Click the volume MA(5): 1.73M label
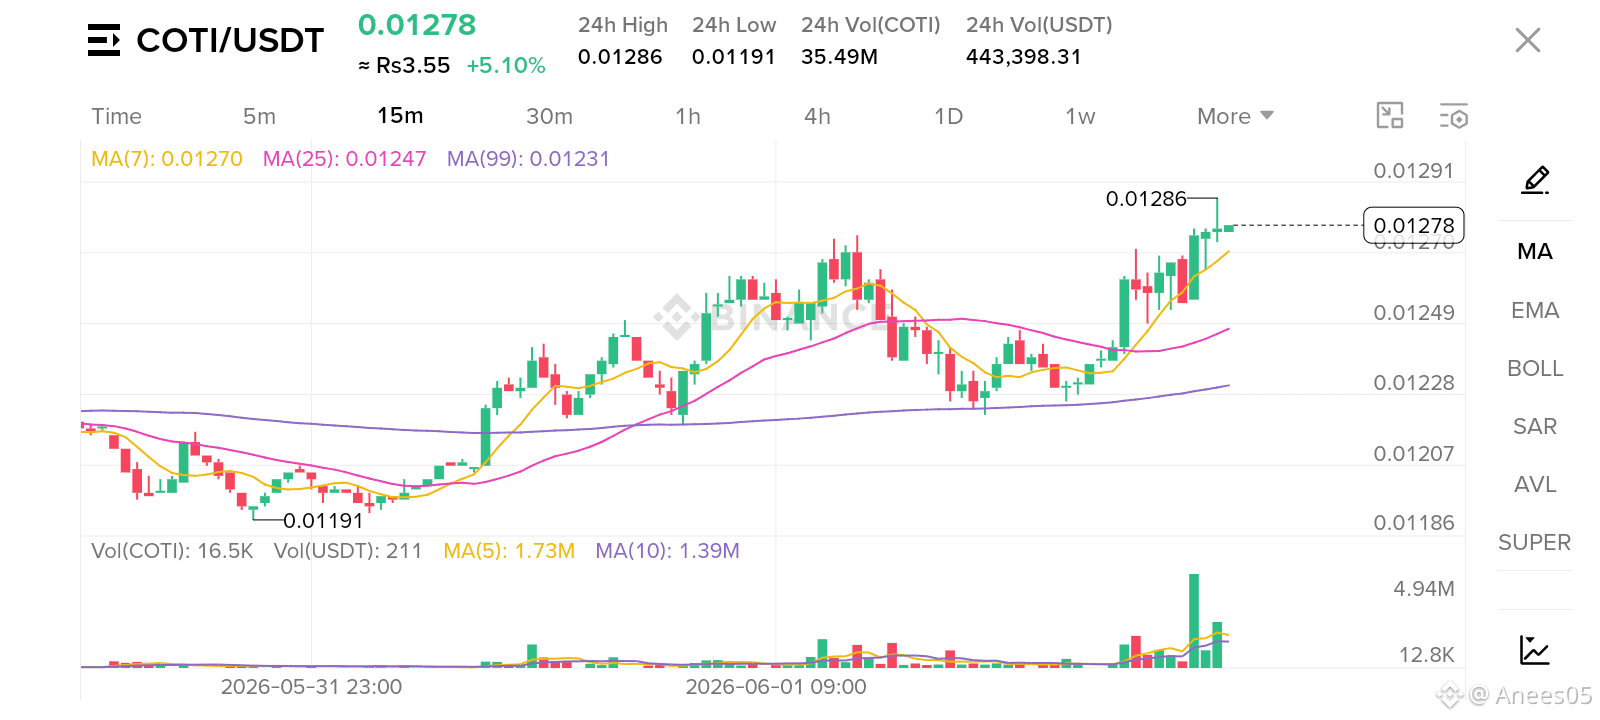 click(509, 551)
